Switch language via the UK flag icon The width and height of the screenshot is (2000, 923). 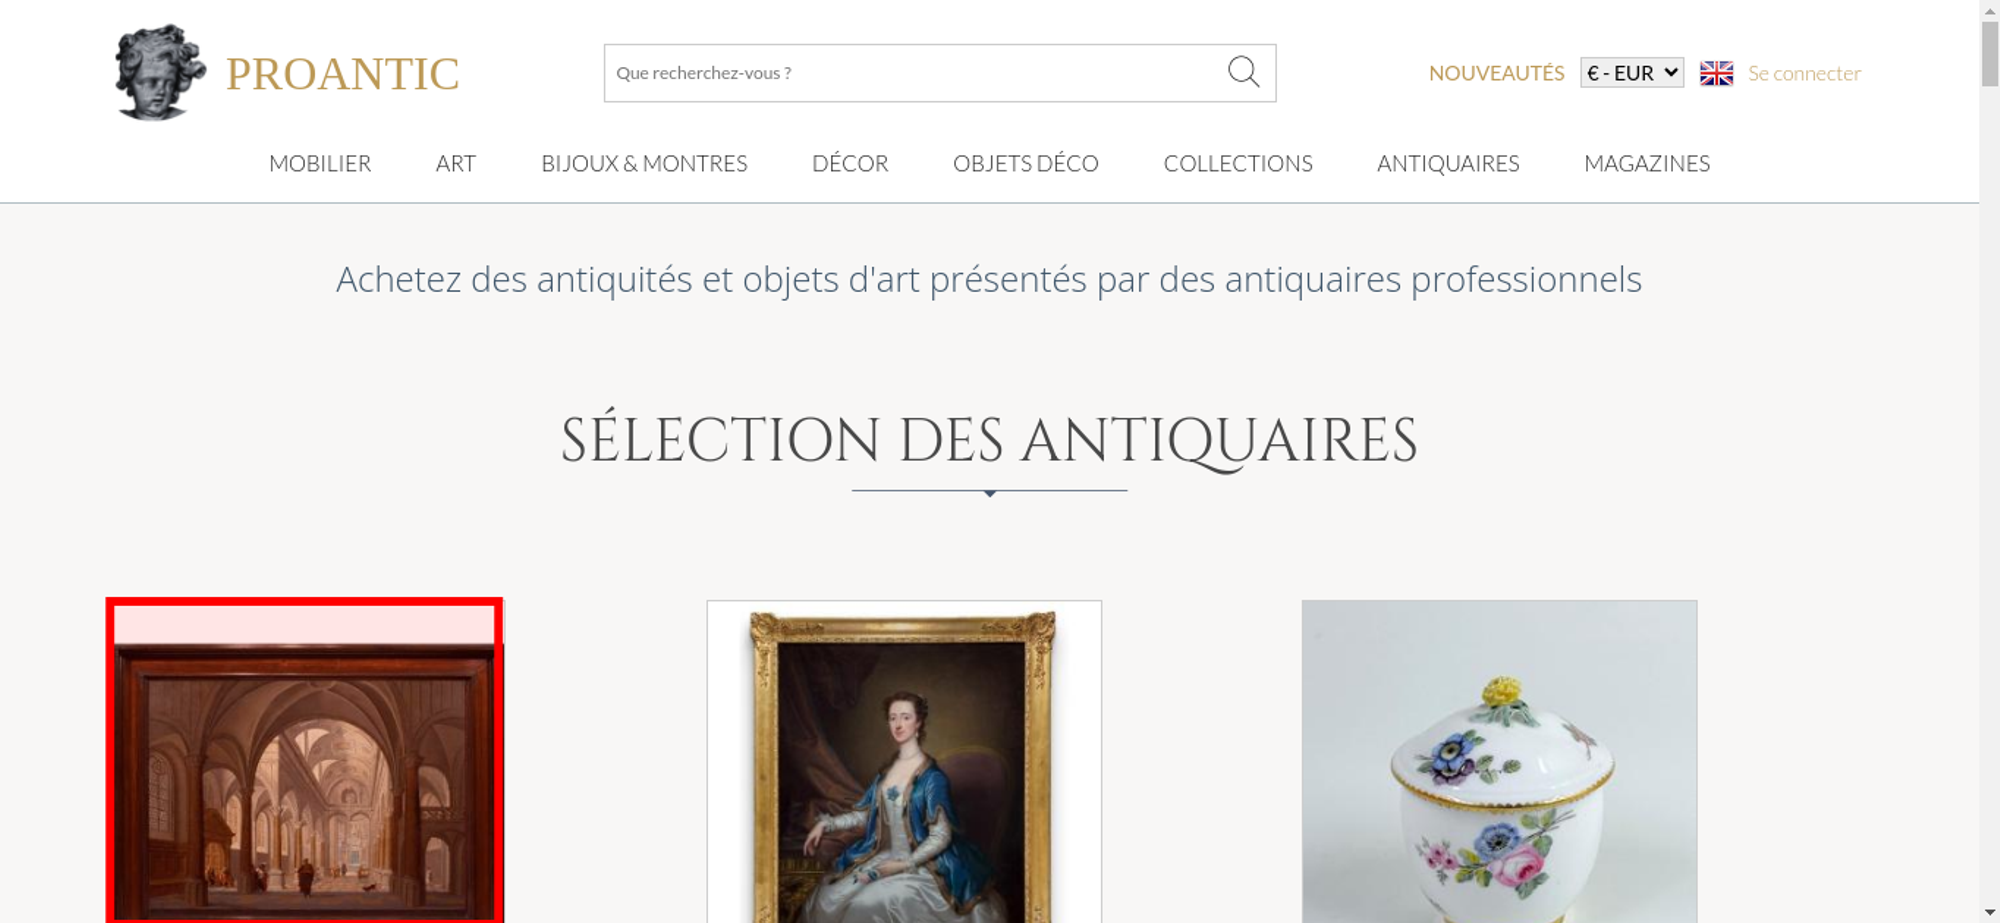1716,73
